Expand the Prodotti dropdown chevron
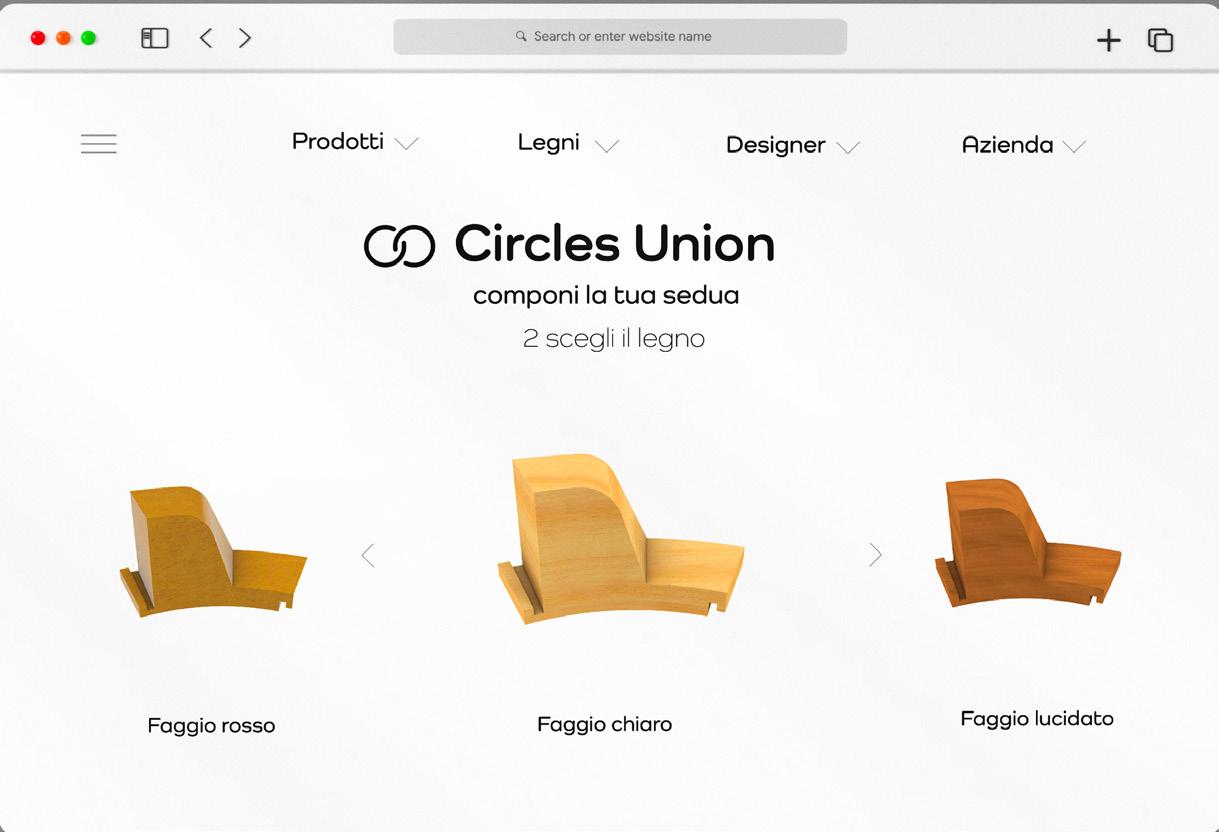This screenshot has width=1219, height=832. pyautogui.click(x=406, y=144)
